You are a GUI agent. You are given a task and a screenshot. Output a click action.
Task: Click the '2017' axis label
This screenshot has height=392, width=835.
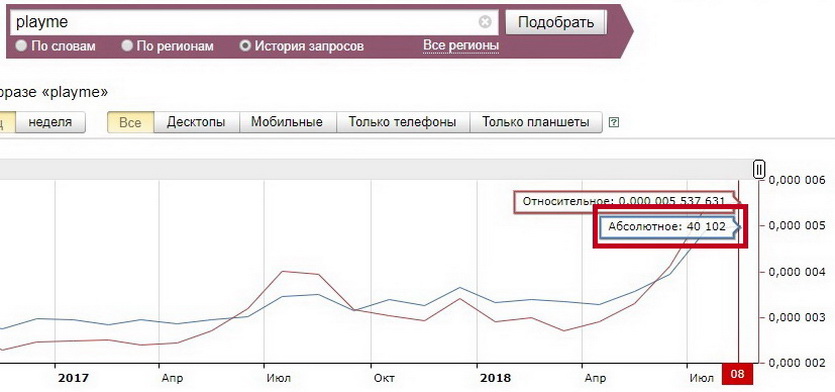[x=73, y=378]
